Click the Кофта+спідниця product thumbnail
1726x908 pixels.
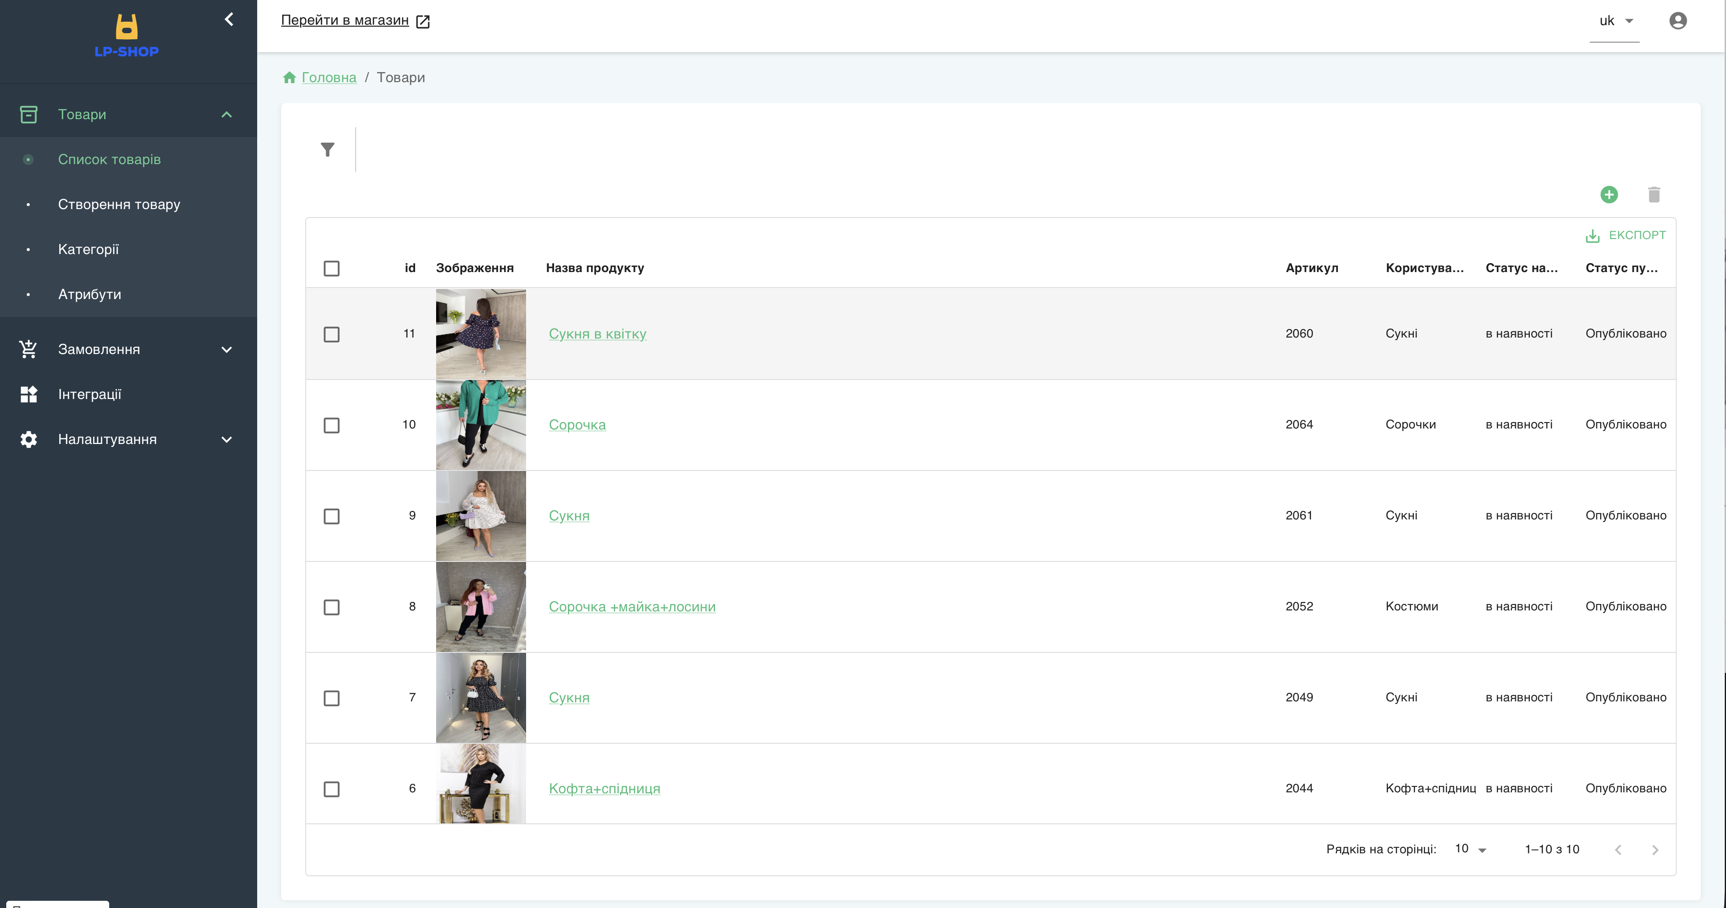pyautogui.click(x=481, y=785)
